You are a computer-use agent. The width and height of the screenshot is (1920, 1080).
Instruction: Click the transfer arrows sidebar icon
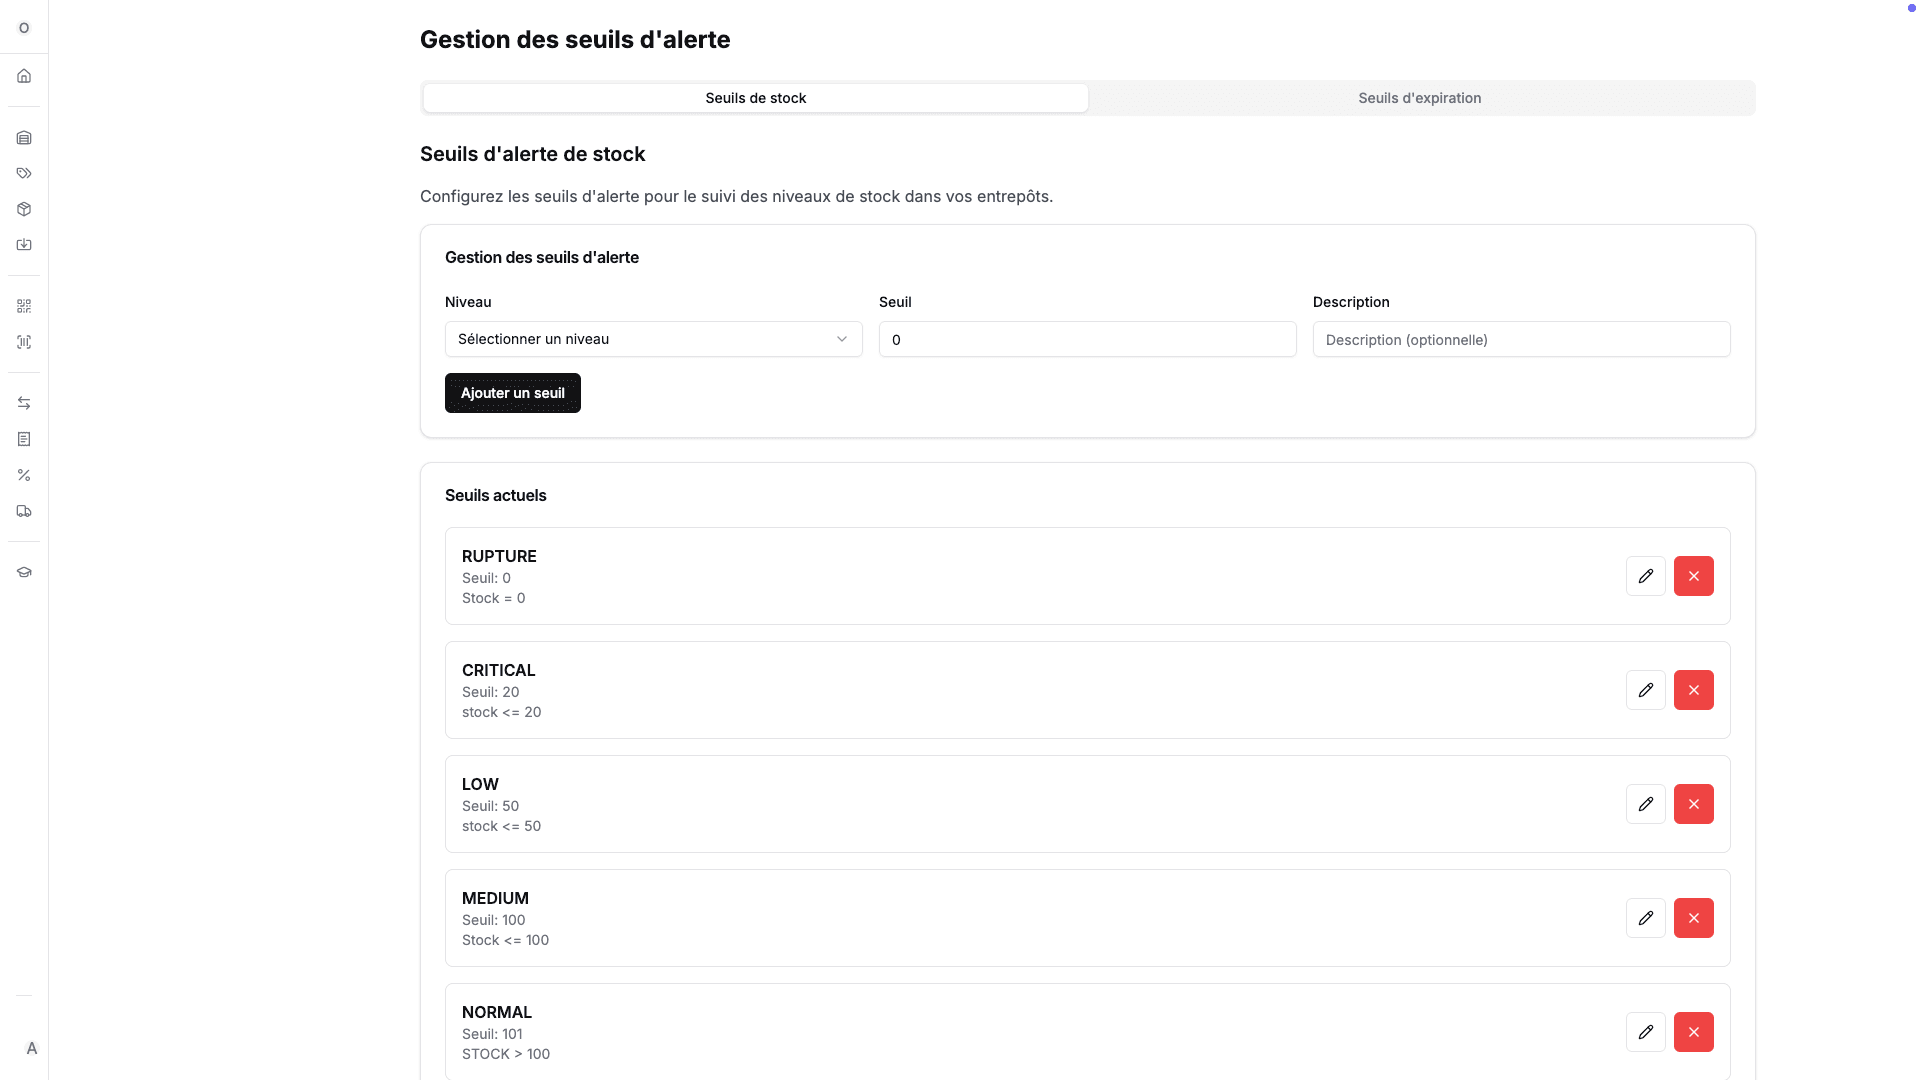tap(24, 403)
